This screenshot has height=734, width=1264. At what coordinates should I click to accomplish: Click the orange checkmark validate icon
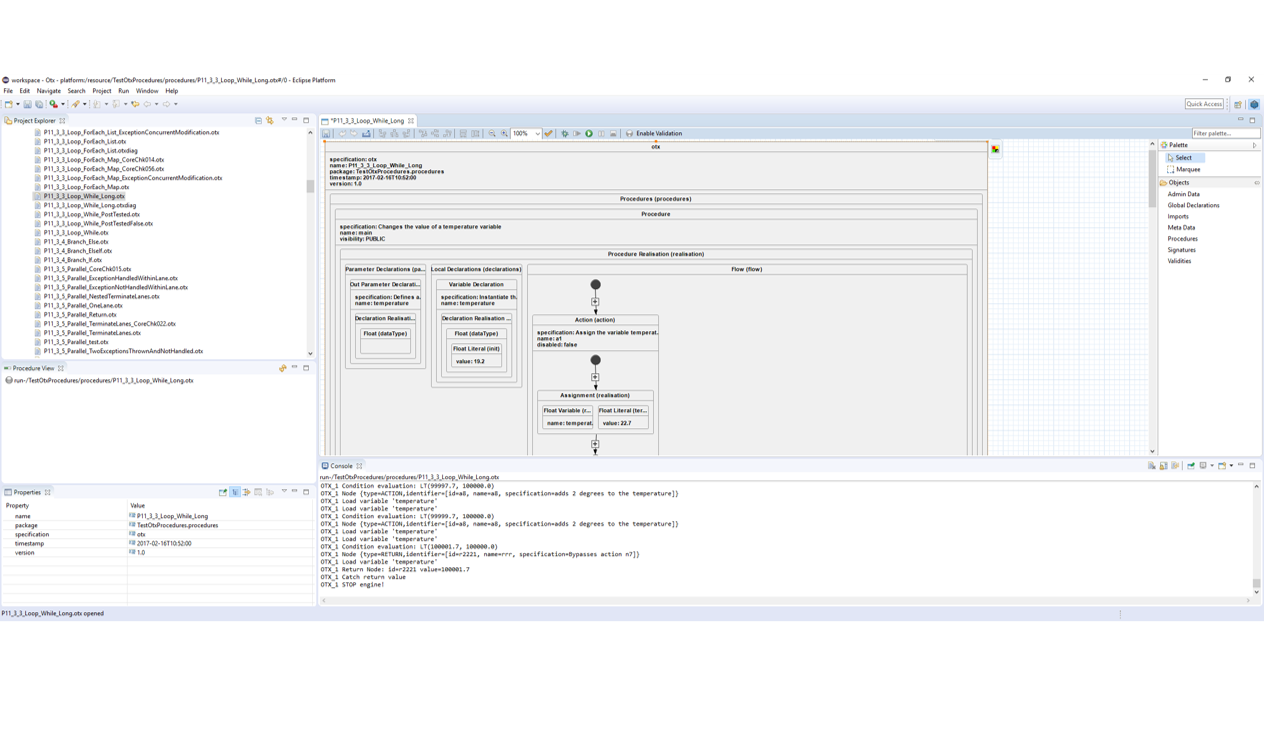point(548,133)
